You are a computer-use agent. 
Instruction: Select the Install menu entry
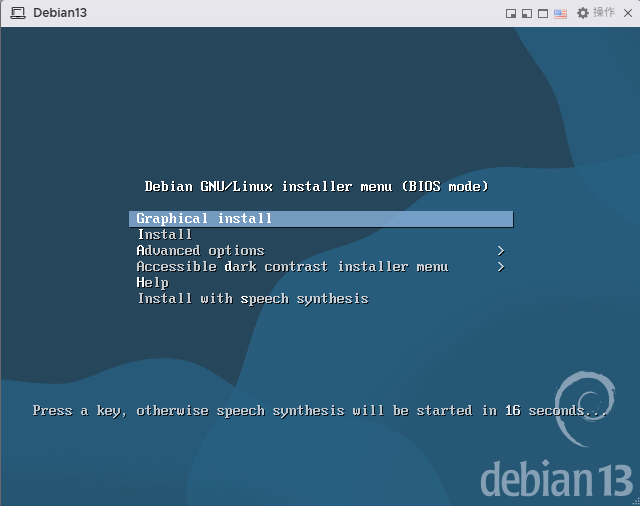[165, 235]
